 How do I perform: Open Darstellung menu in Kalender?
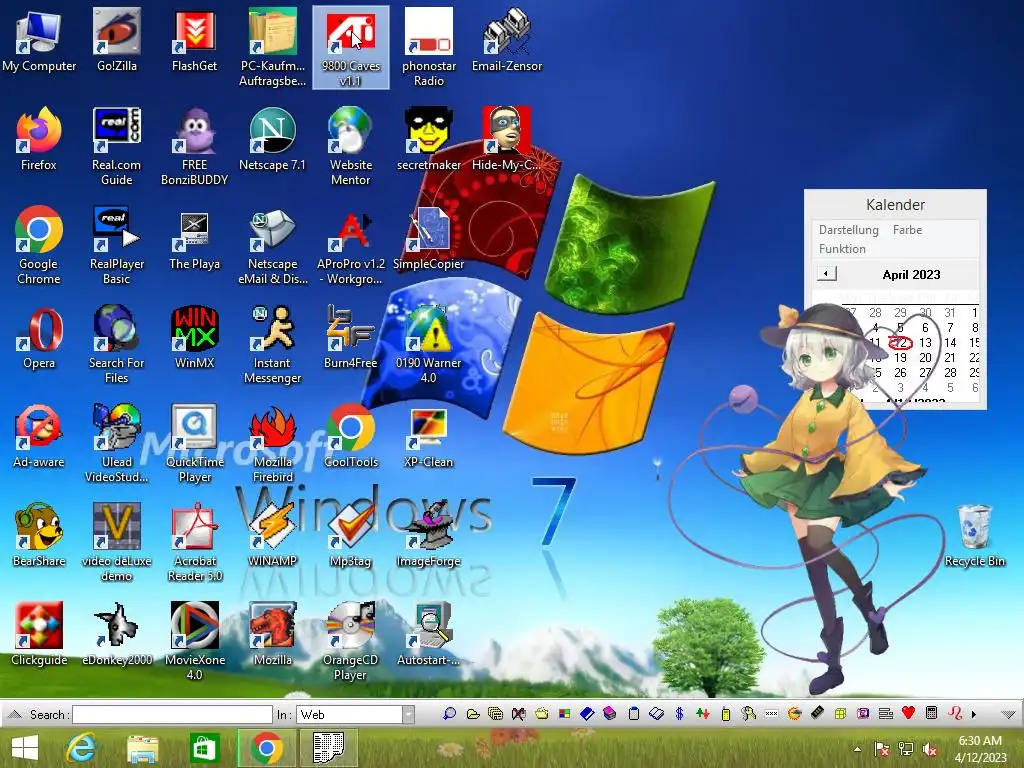click(x=848, y=230)
